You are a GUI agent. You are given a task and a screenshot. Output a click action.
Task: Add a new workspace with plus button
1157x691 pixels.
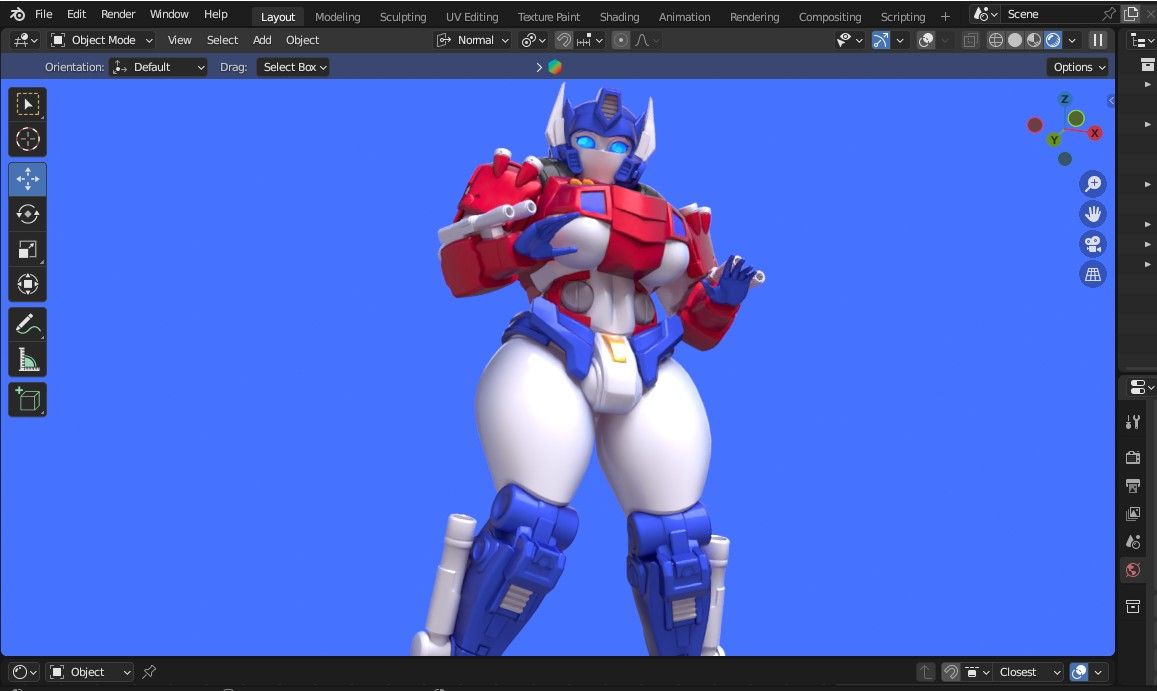point(945,16)
